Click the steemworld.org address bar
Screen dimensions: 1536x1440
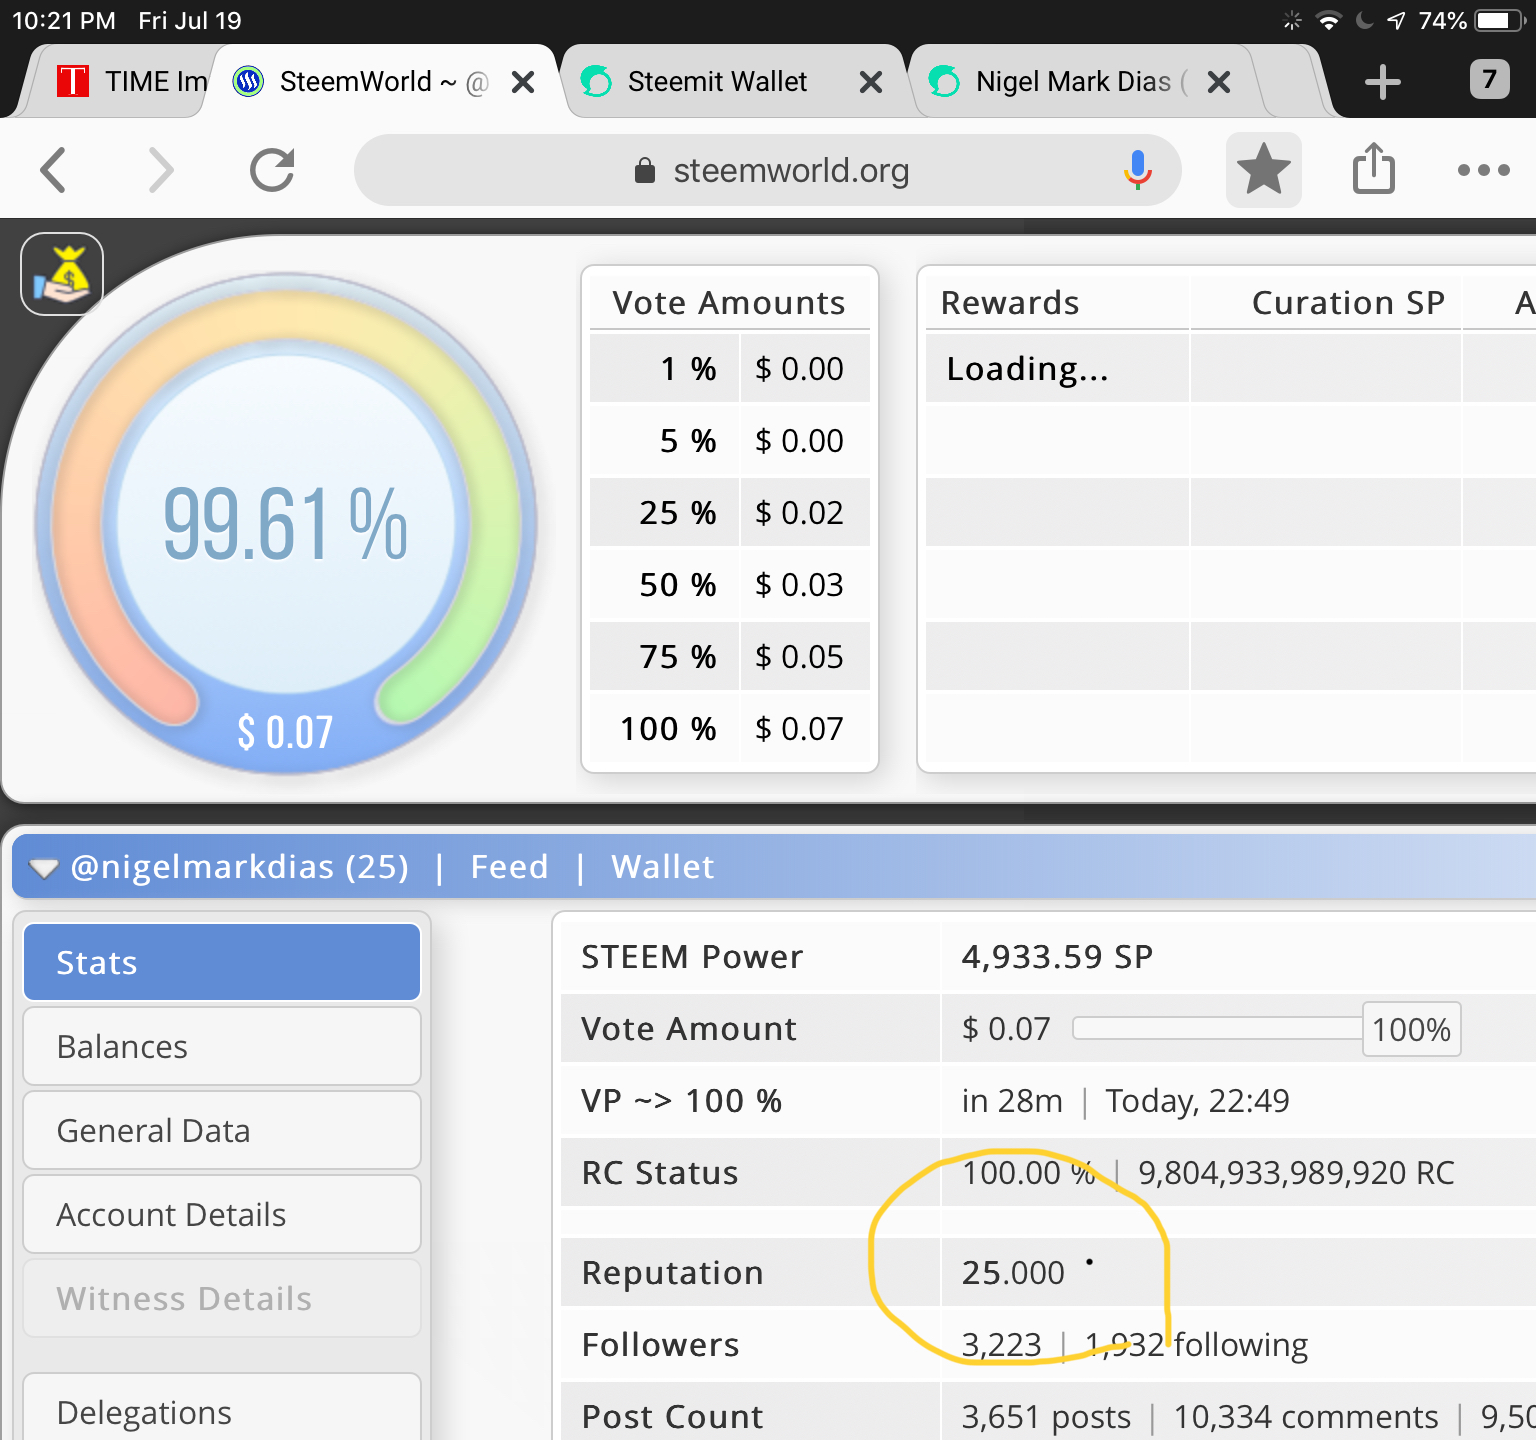768,170
